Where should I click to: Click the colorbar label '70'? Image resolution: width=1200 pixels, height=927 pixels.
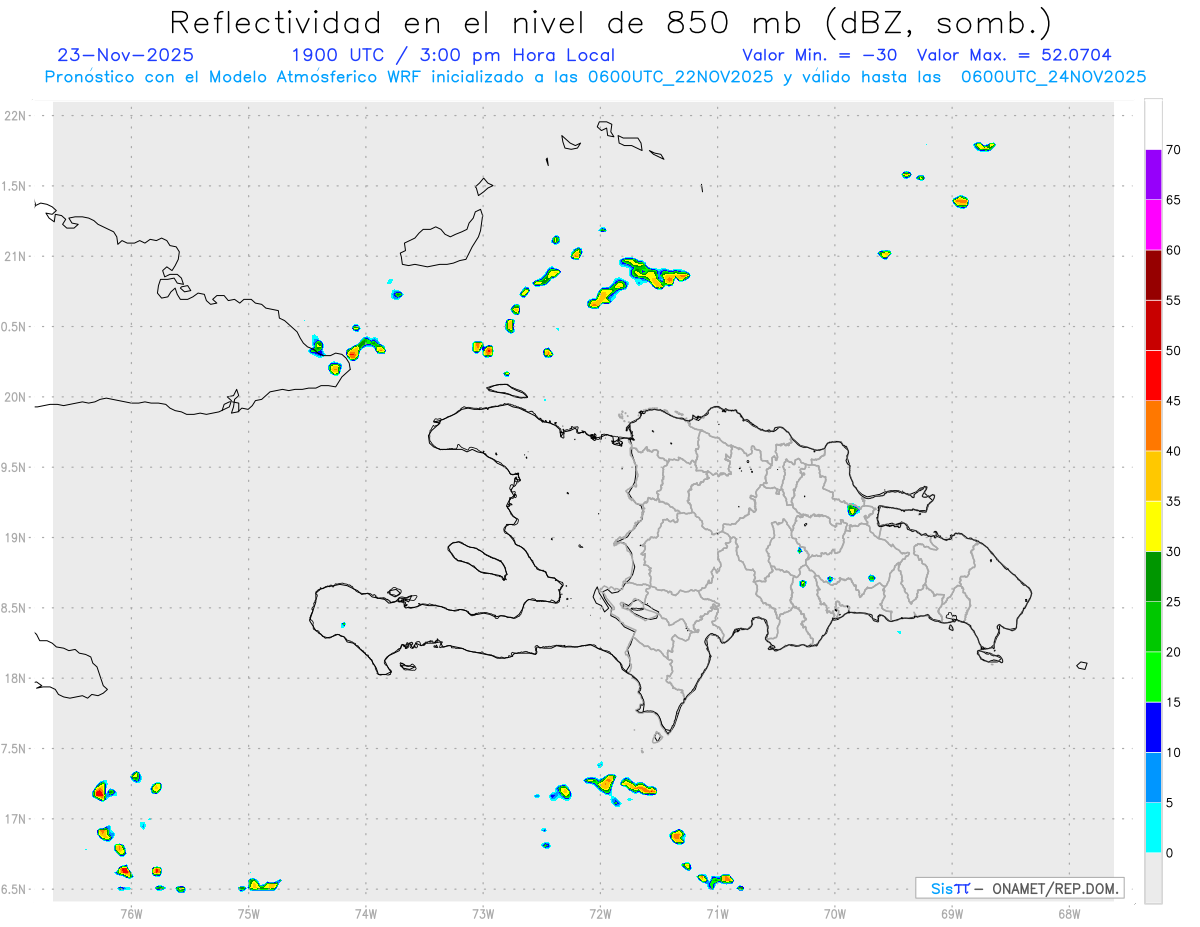tap(1173, 150)
